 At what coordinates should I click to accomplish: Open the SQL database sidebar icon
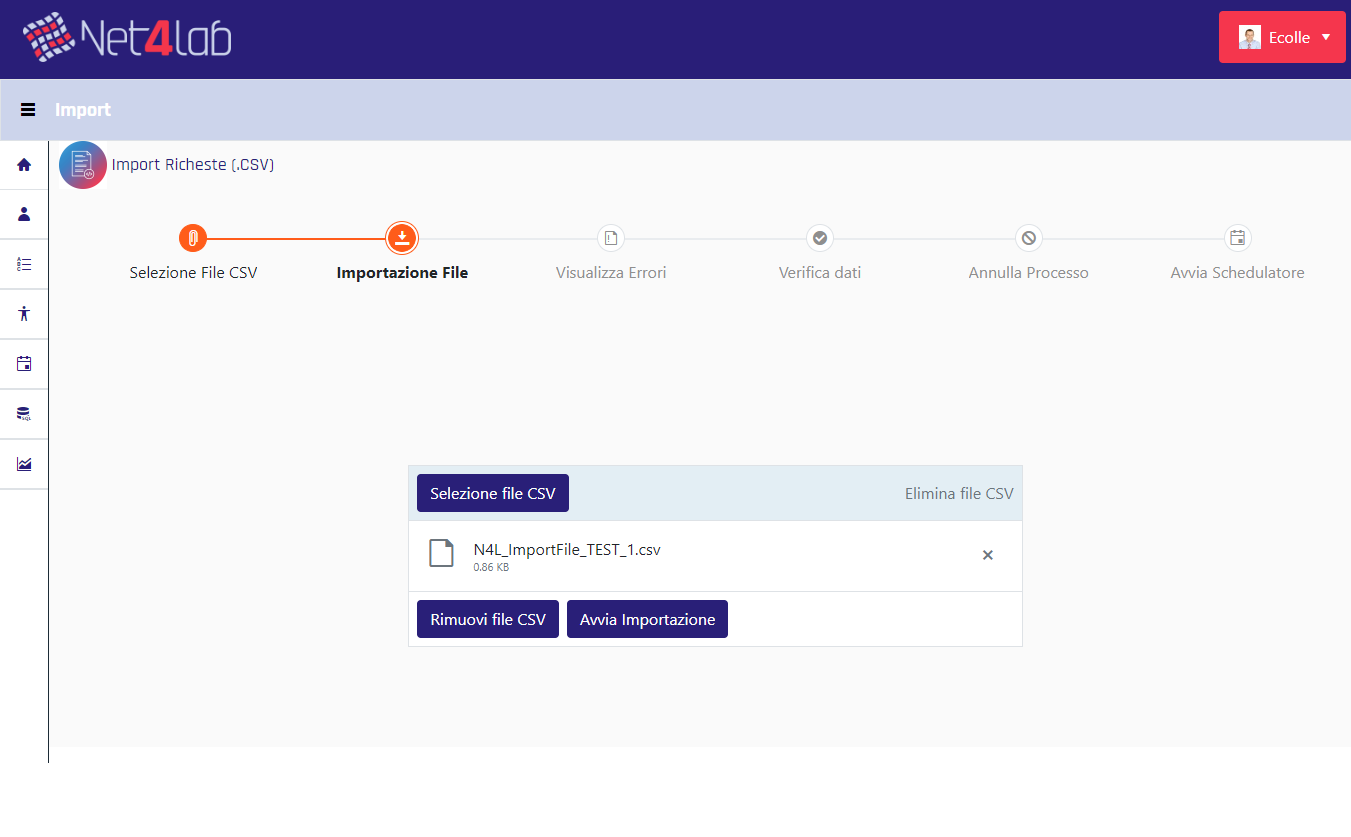click(x=24, y=414)
